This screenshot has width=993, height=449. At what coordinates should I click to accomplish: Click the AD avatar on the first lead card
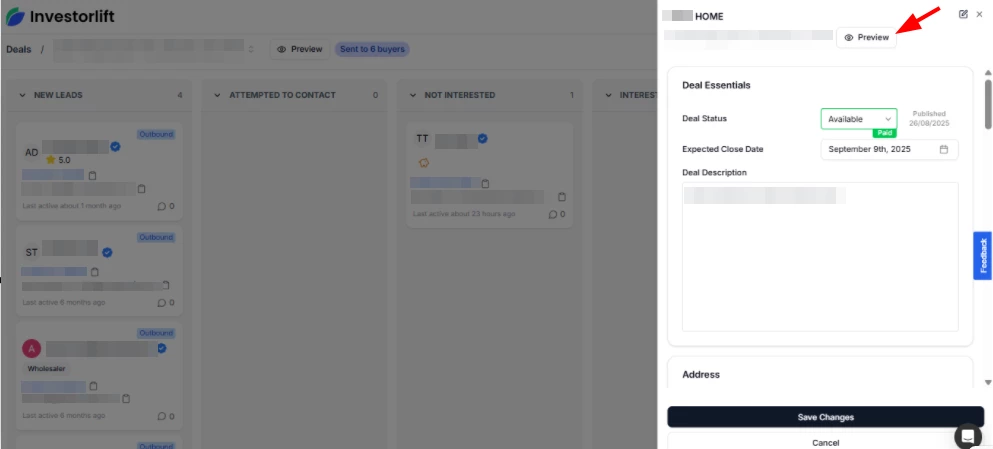[x=32, y=152]
